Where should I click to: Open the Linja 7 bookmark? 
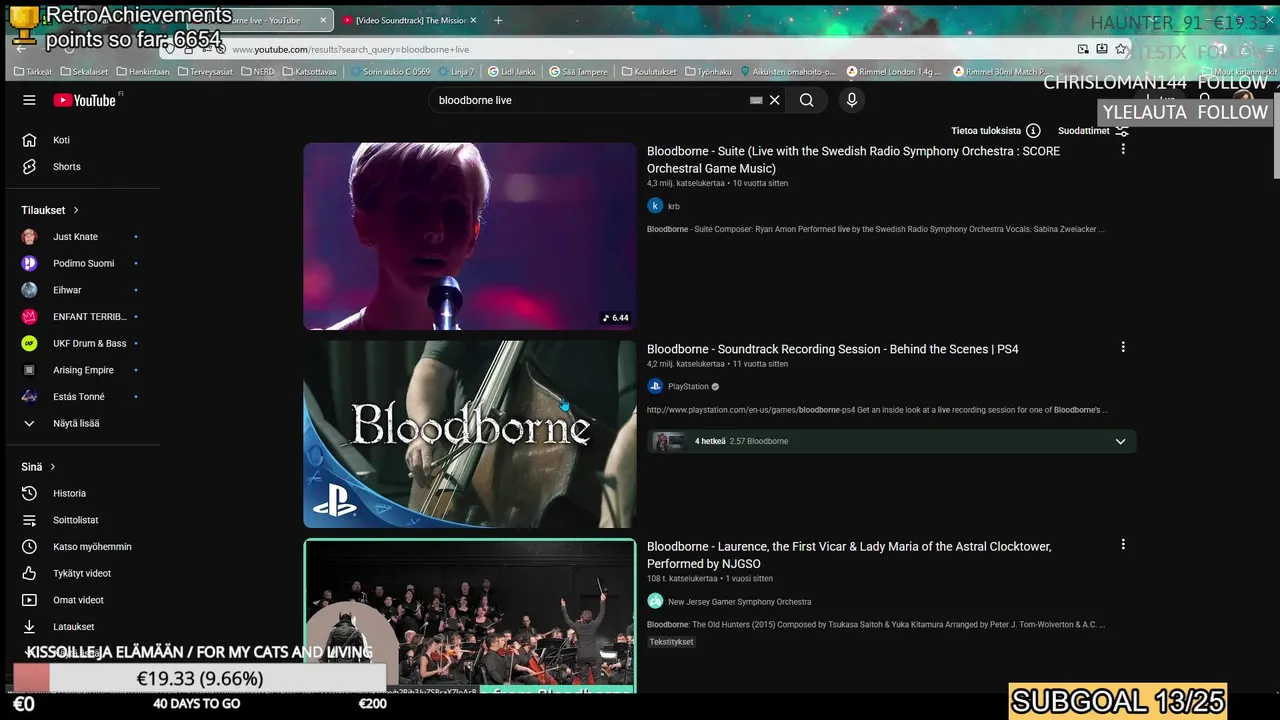[455, 72]
